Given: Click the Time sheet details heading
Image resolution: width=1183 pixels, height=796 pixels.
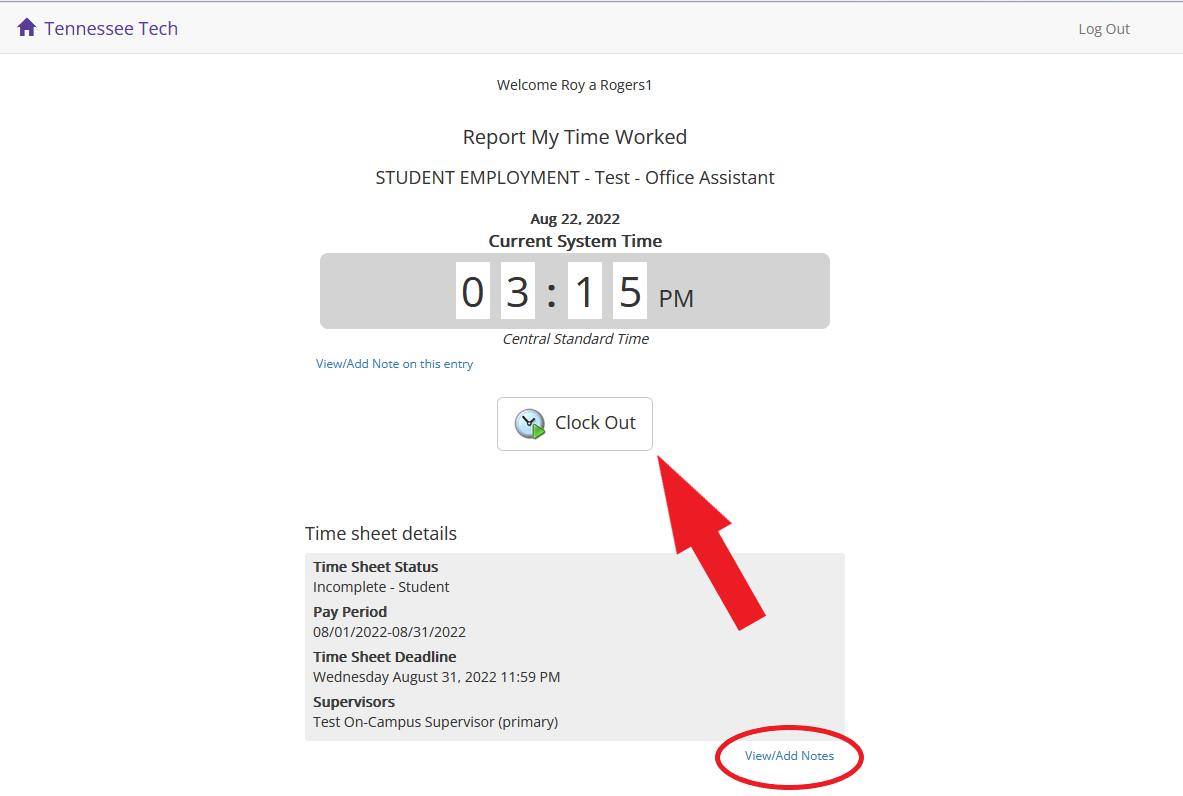Looking at the screenshot, I should point(380,533).
